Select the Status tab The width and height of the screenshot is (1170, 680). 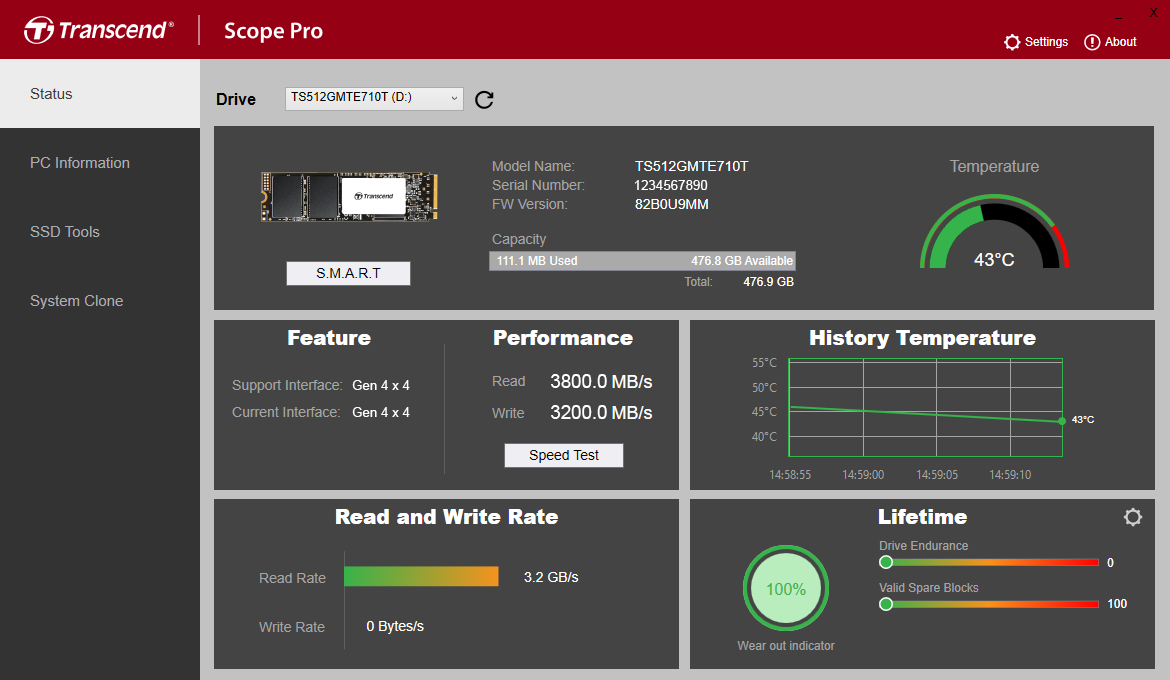[100, 94]
